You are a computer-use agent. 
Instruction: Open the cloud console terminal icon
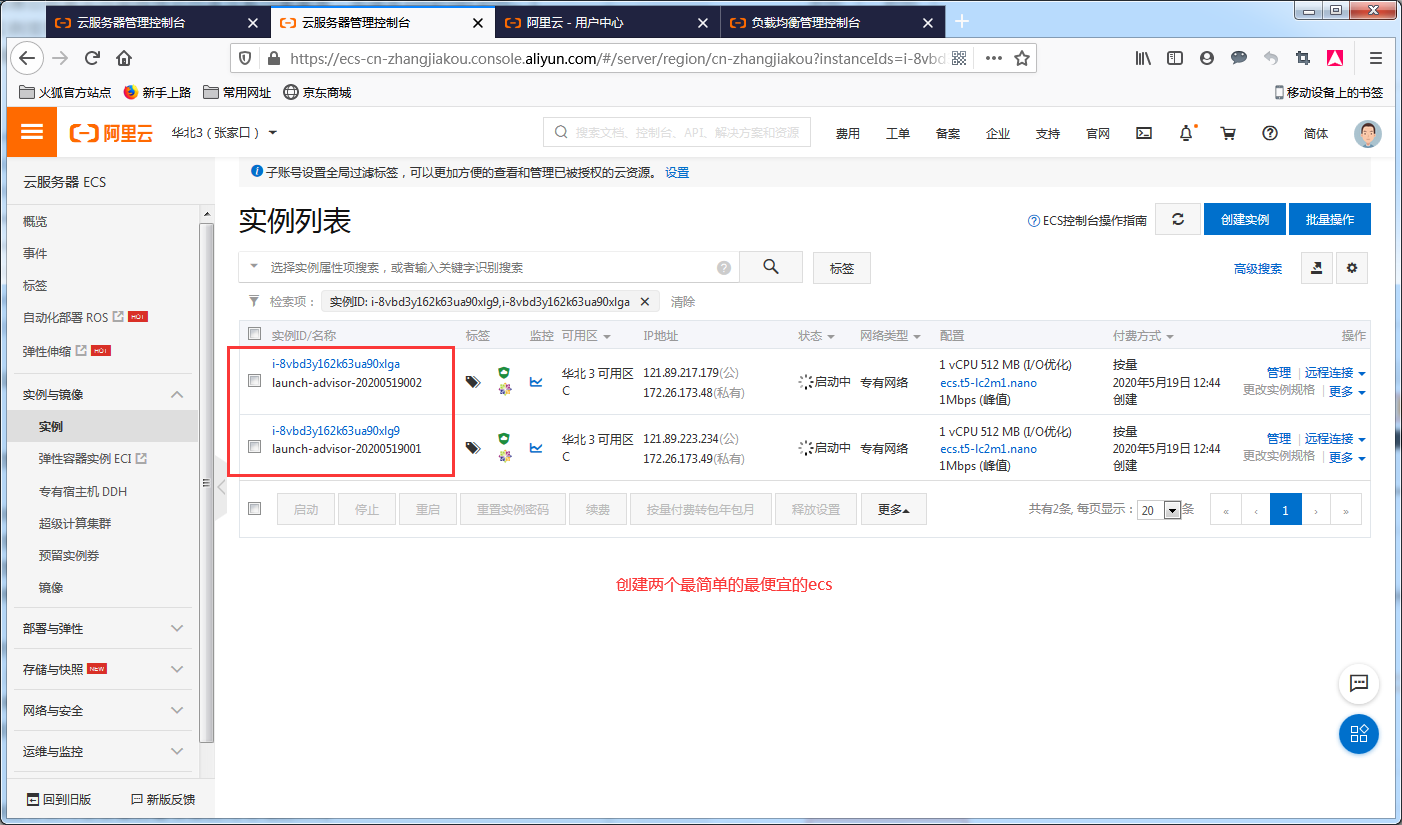[1143, 132]
